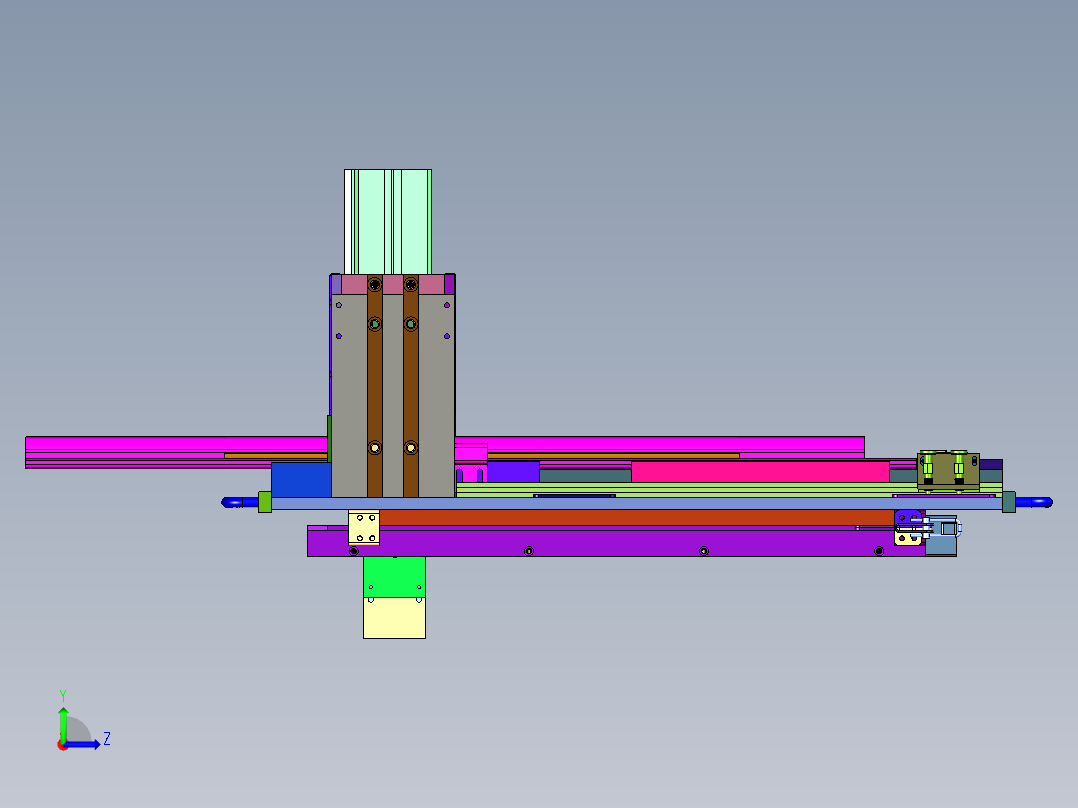Select the pink strip atop the gray block
Image resolution: width=1078 pixels, height=808 pixels.
(x=393, y=284)
